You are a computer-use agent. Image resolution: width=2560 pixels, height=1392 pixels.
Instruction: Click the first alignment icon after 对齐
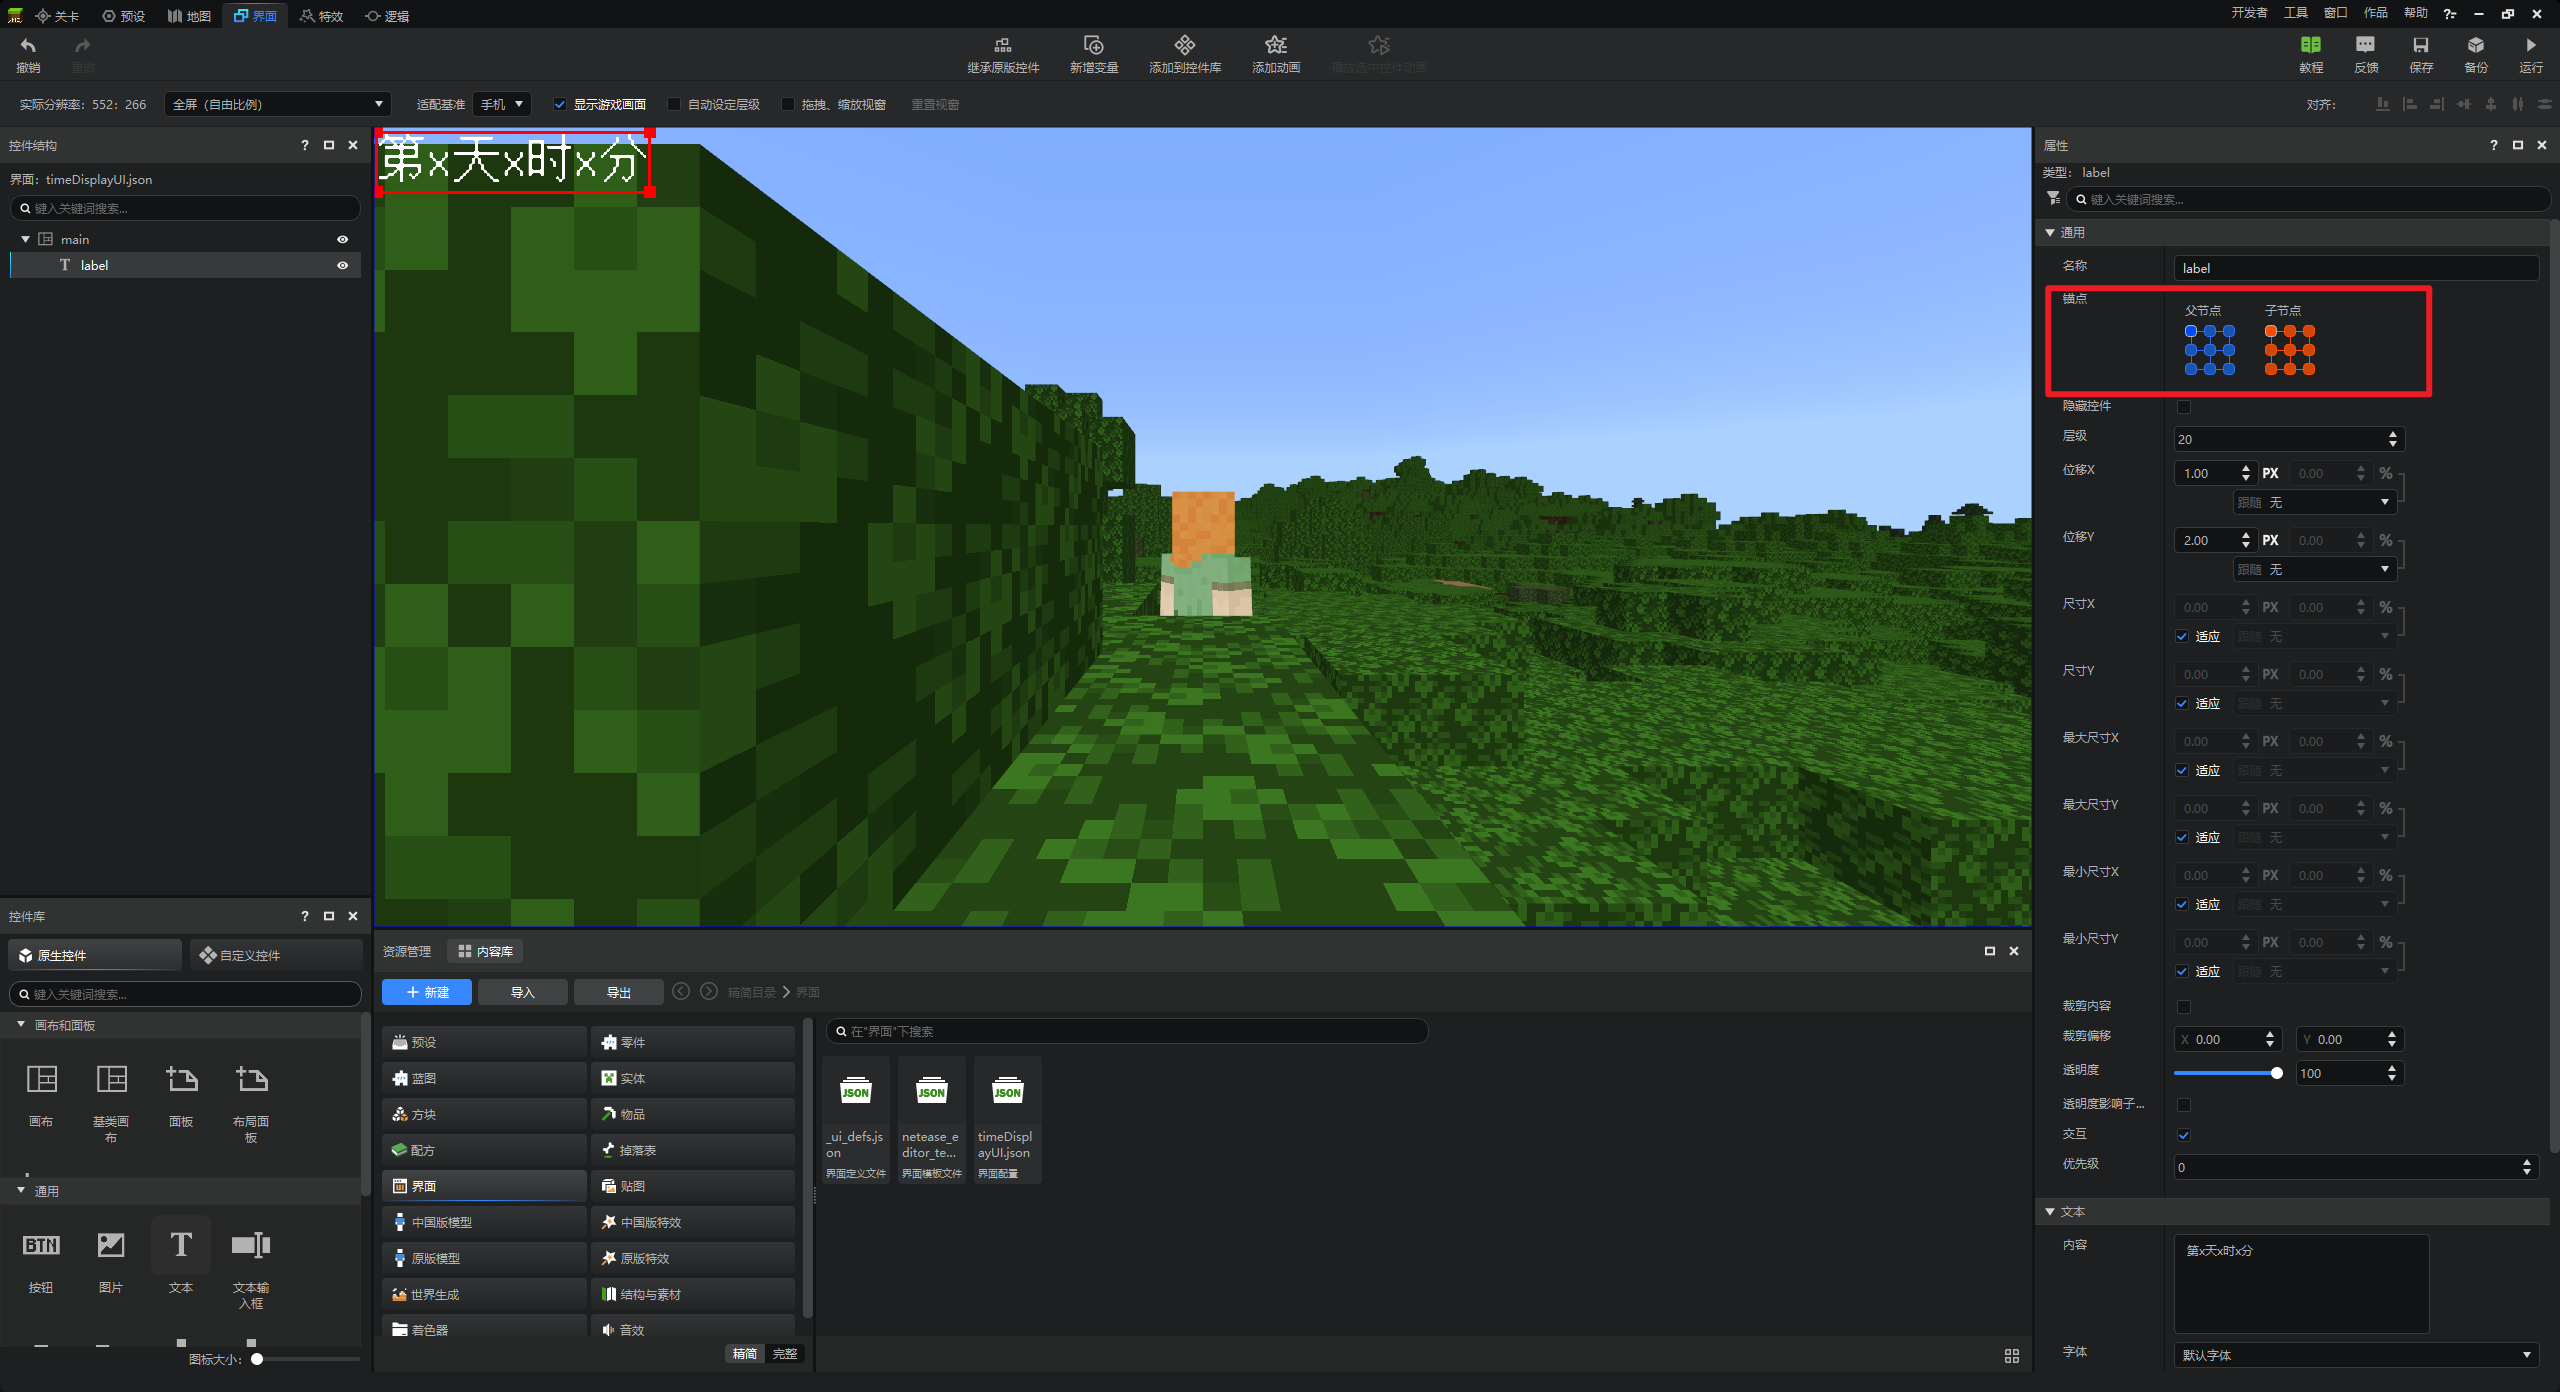point(2383,104)
